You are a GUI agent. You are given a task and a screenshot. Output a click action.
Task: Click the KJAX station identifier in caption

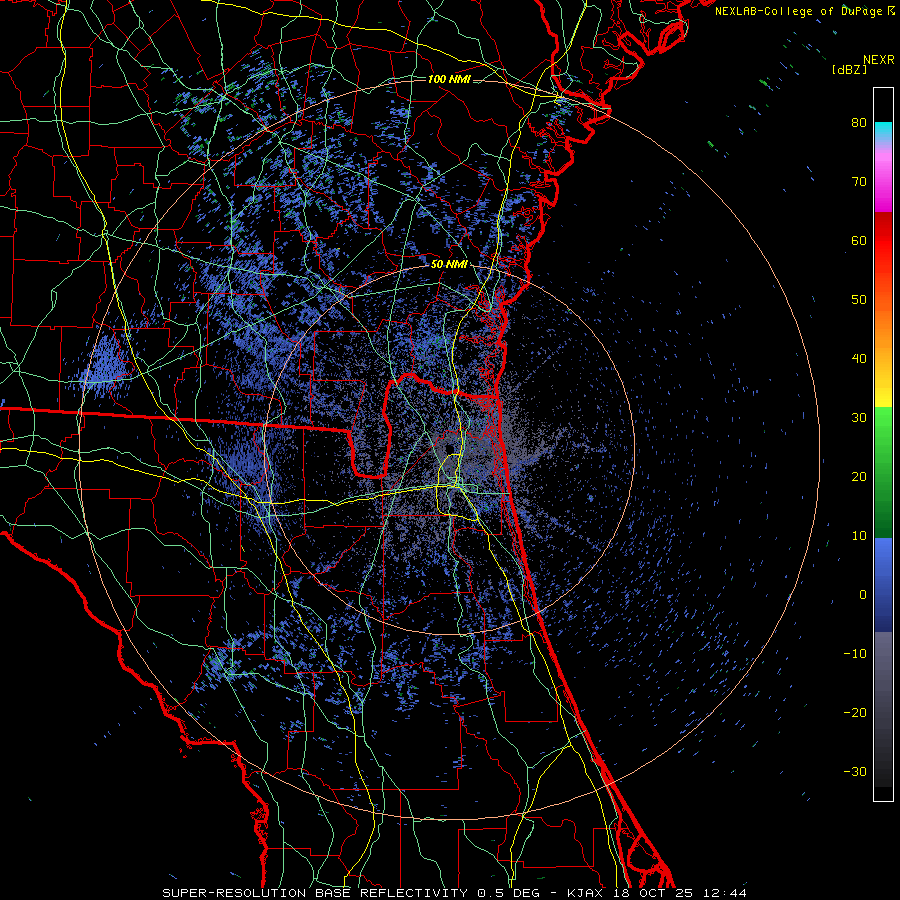coord(586,893)
